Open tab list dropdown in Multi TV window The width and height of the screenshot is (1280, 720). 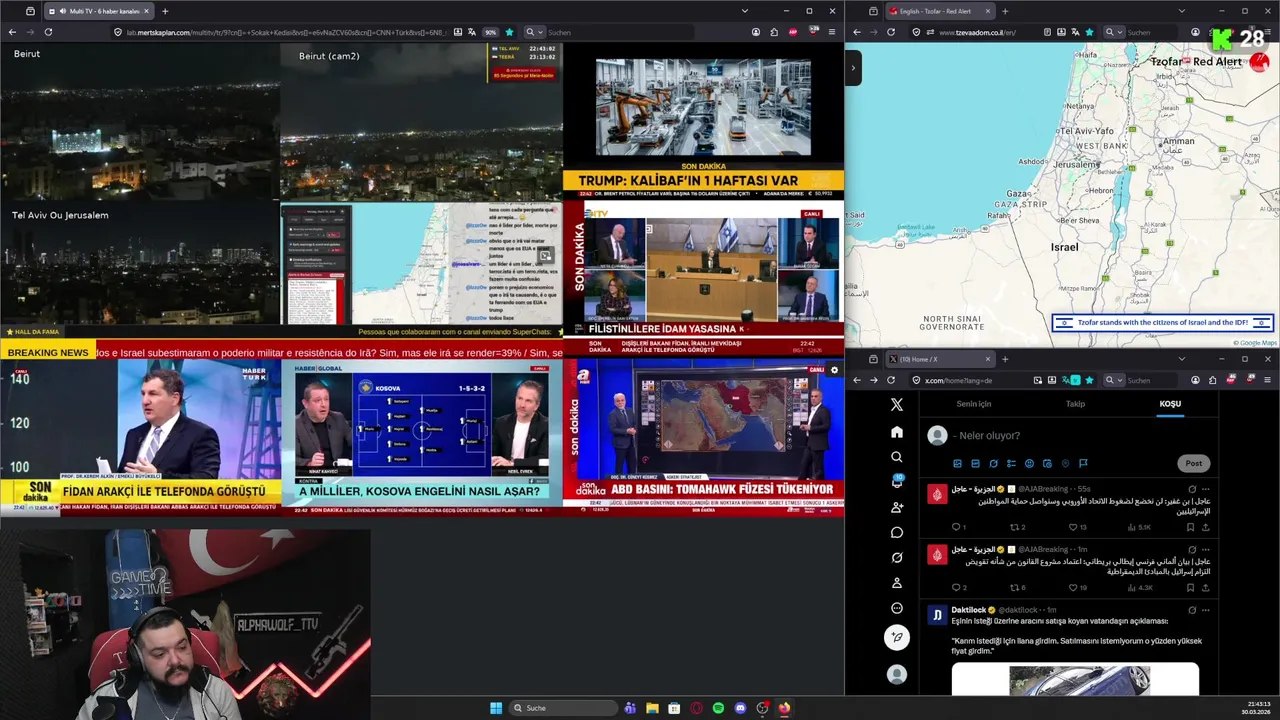point(744,11)
